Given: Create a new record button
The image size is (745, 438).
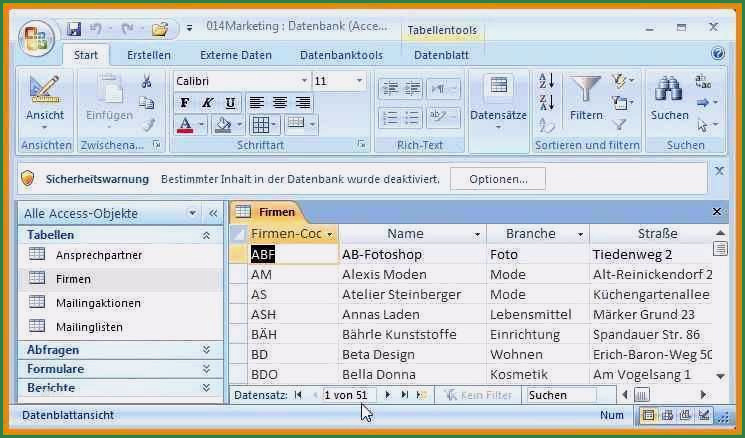Looking at the screenshot, I should coord(421,395).
